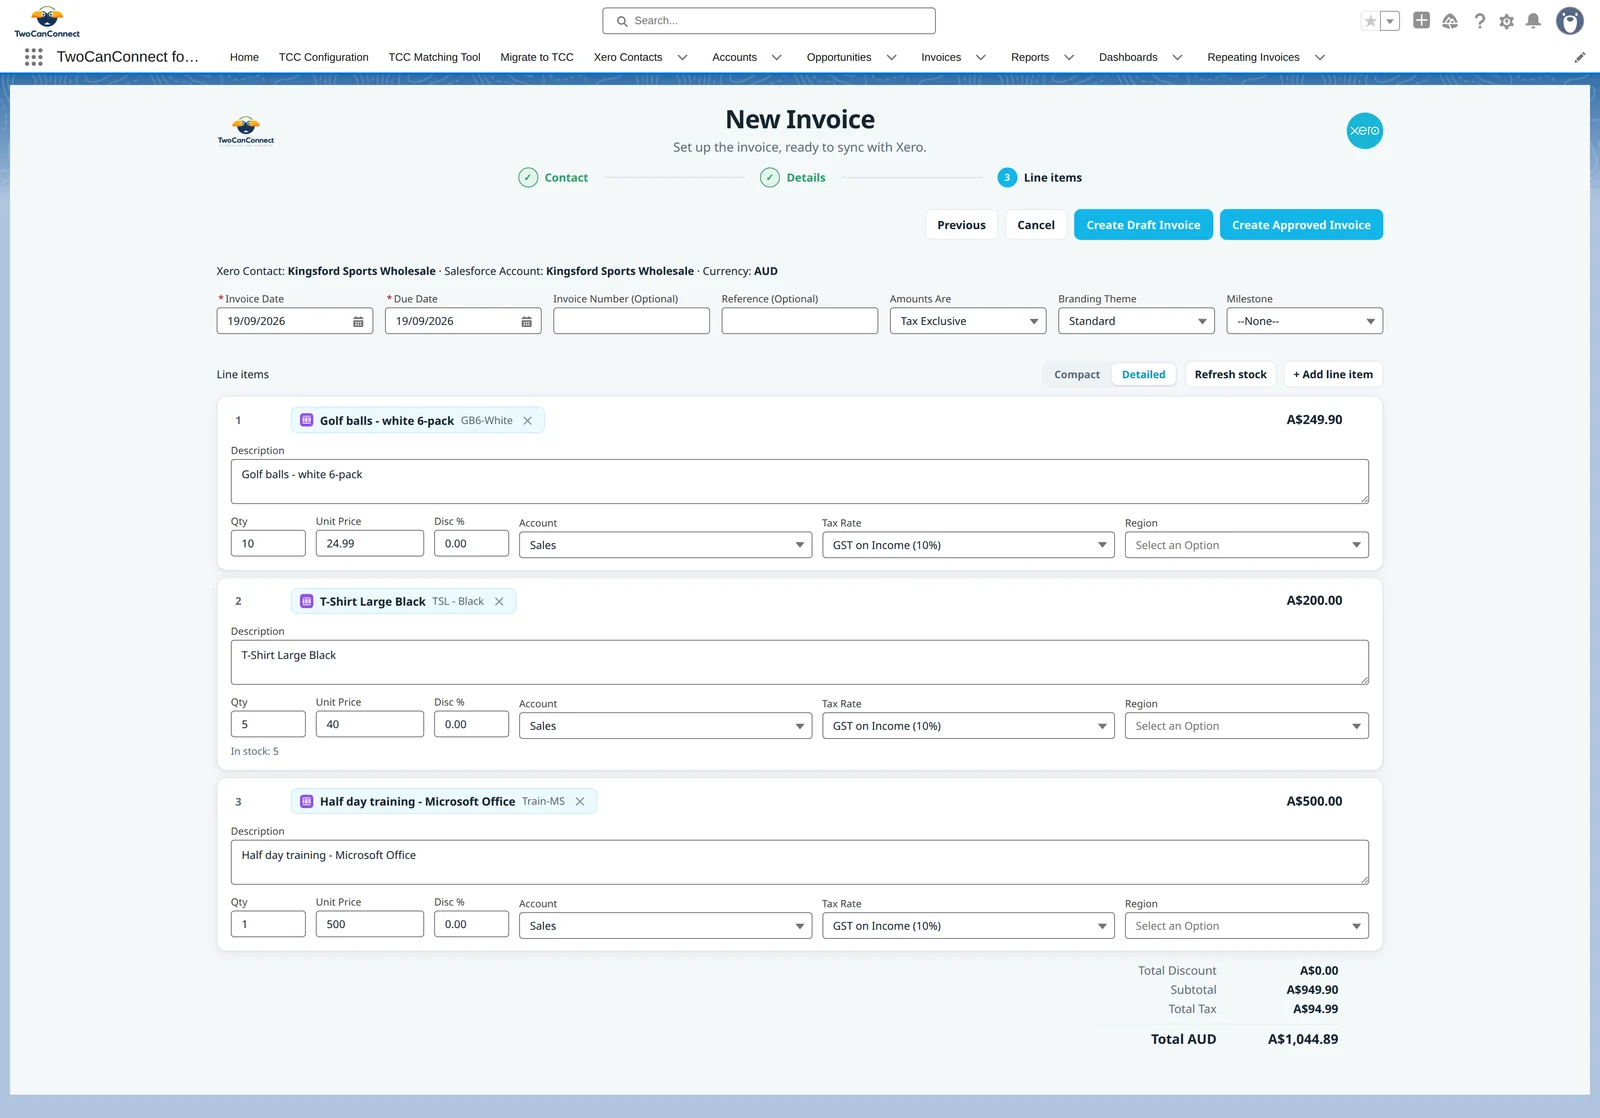1600x1118 pixels.
Task: Open Account dropdown for Golf balls line
Action: tap(665, 545)
